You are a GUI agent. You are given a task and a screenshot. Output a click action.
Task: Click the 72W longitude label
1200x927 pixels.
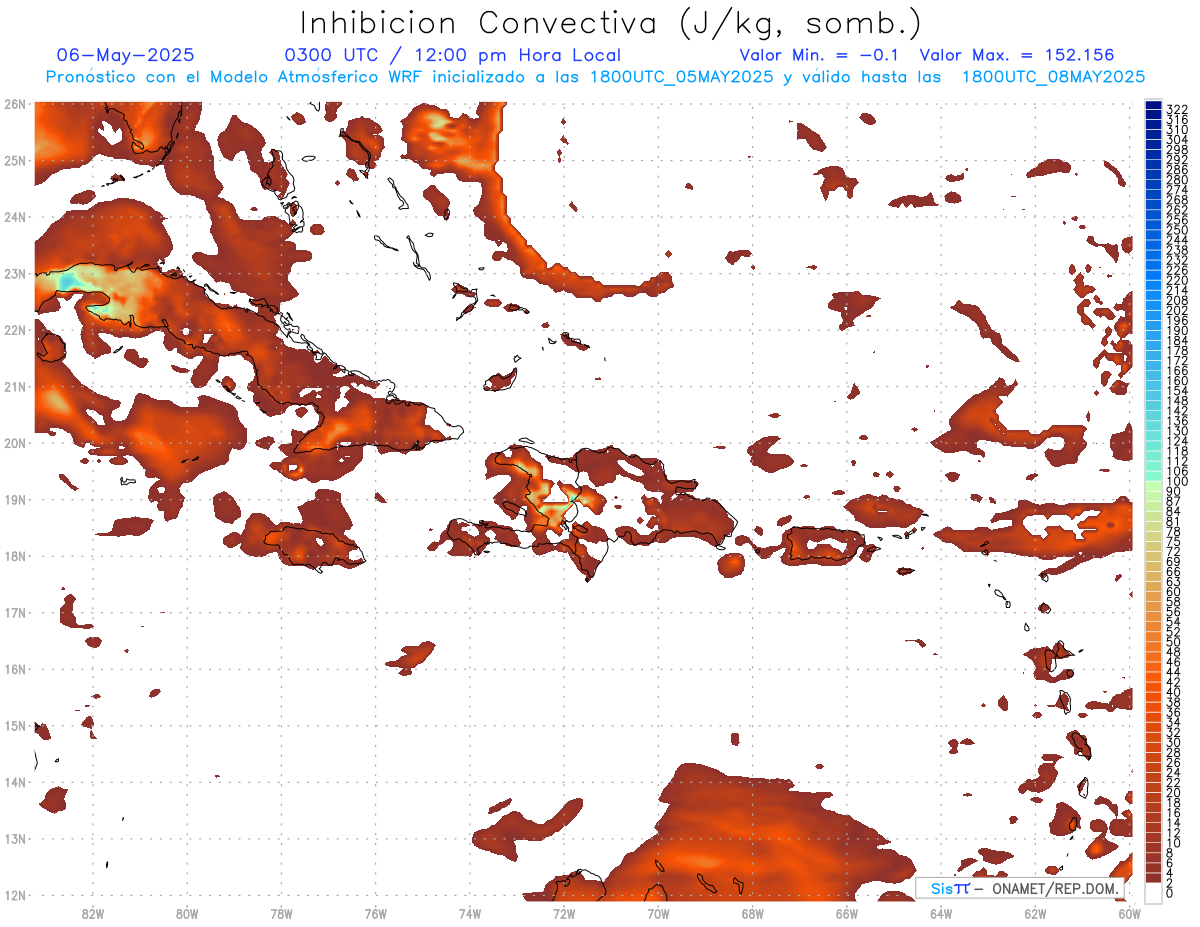(564, 913)
